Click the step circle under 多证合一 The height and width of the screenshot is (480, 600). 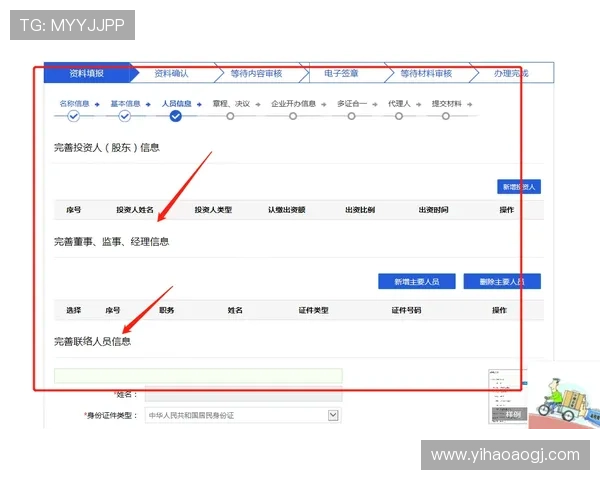pyautogui.click(x=351, y=116)
